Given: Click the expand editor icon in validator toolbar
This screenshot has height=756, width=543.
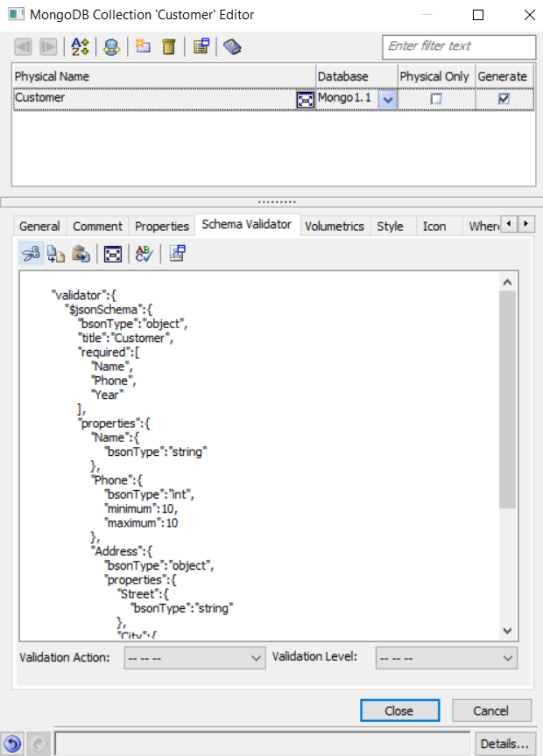Looking at the screenshot, I should point(113,254).
